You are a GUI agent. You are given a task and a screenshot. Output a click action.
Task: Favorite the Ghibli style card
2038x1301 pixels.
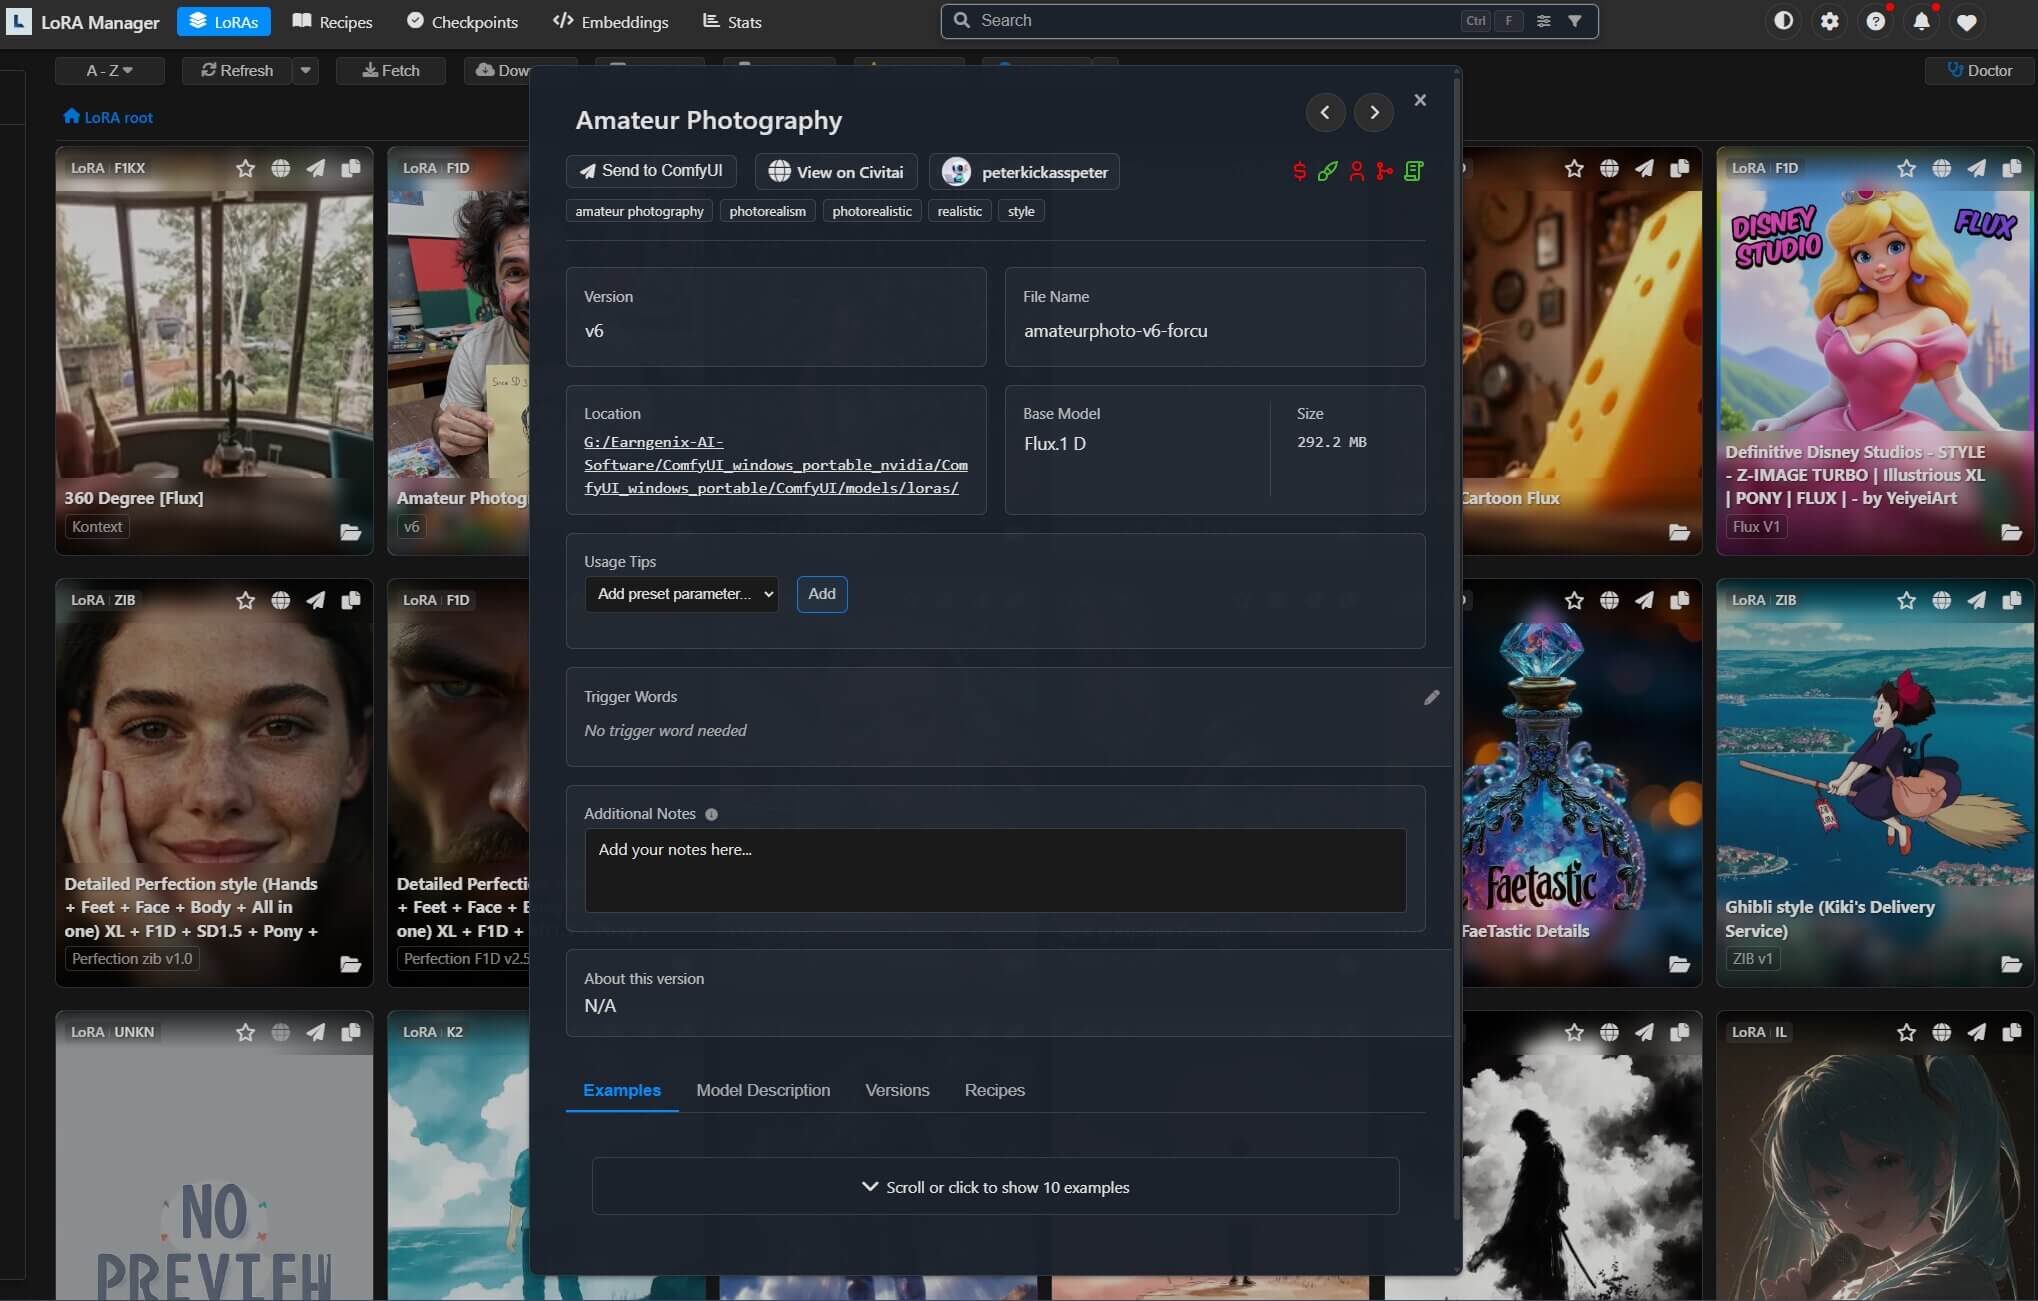click(x=1906, y=600)
